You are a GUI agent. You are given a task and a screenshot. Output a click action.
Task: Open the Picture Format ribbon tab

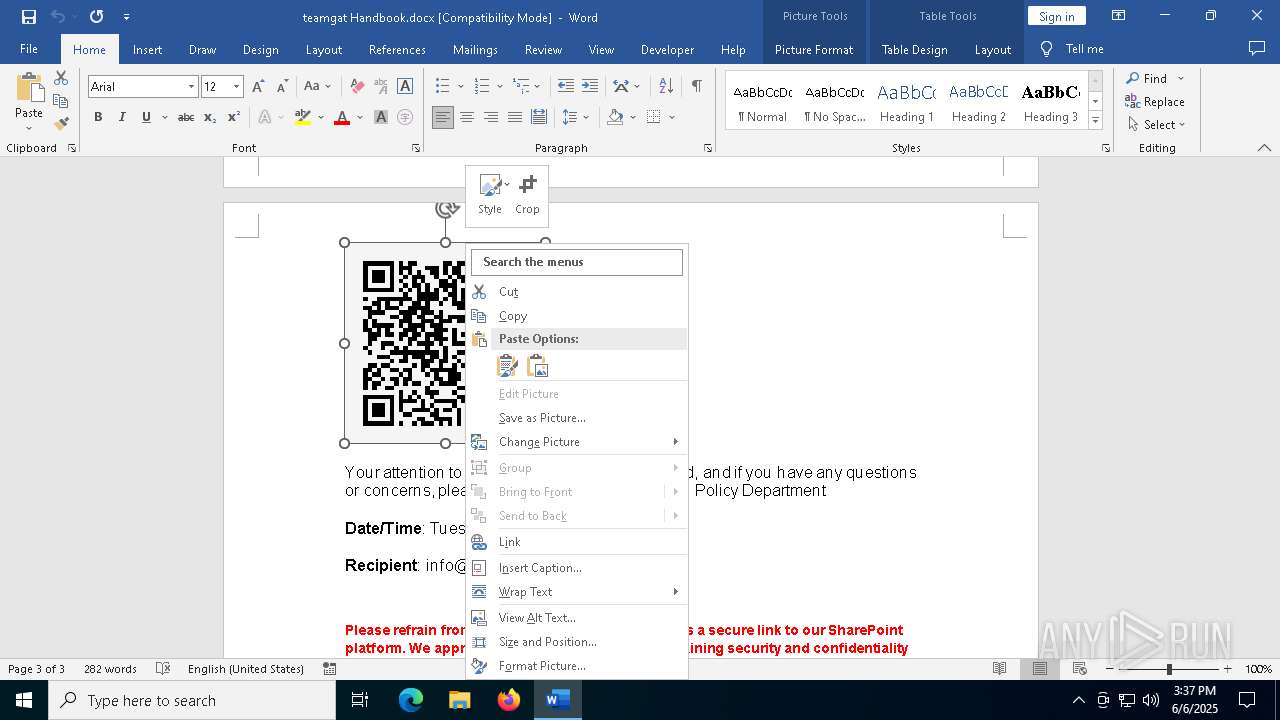pos(814,49)
